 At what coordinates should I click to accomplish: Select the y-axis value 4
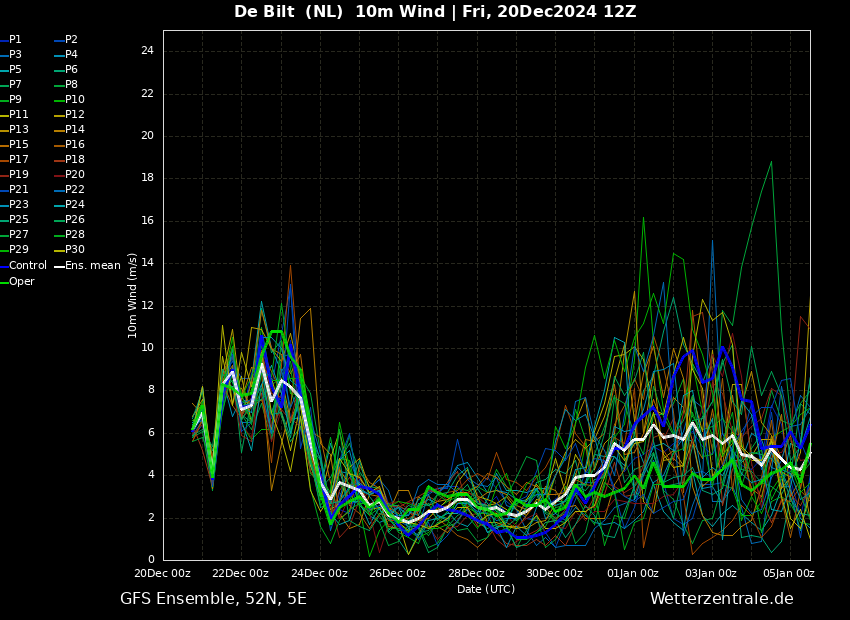[x=151, y=475]
